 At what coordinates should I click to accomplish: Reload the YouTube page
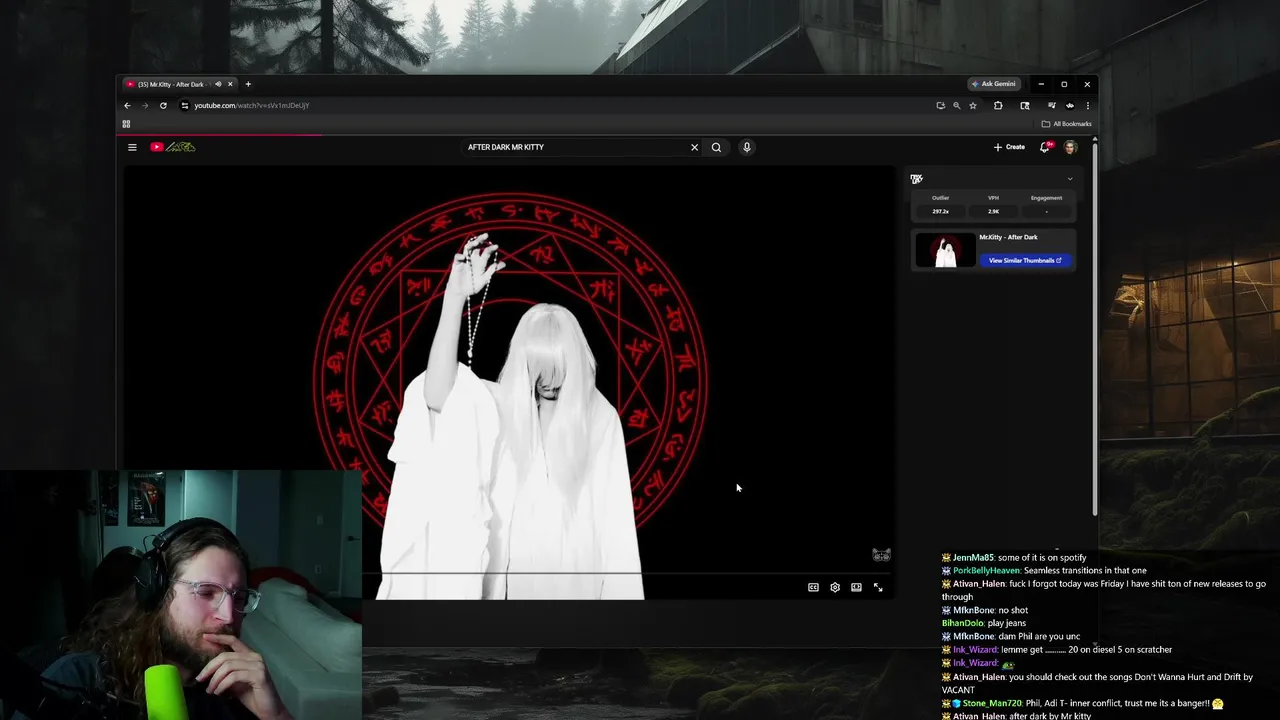click(x=163, y=105)
